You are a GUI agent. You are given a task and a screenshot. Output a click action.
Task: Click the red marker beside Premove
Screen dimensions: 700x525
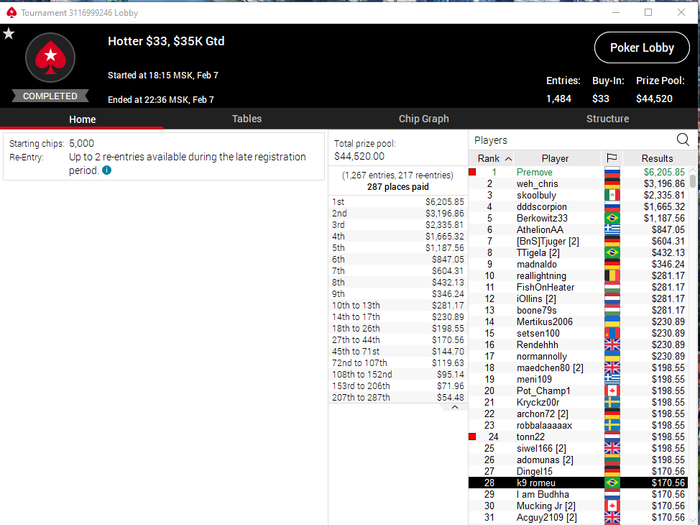tap(472, 172)
